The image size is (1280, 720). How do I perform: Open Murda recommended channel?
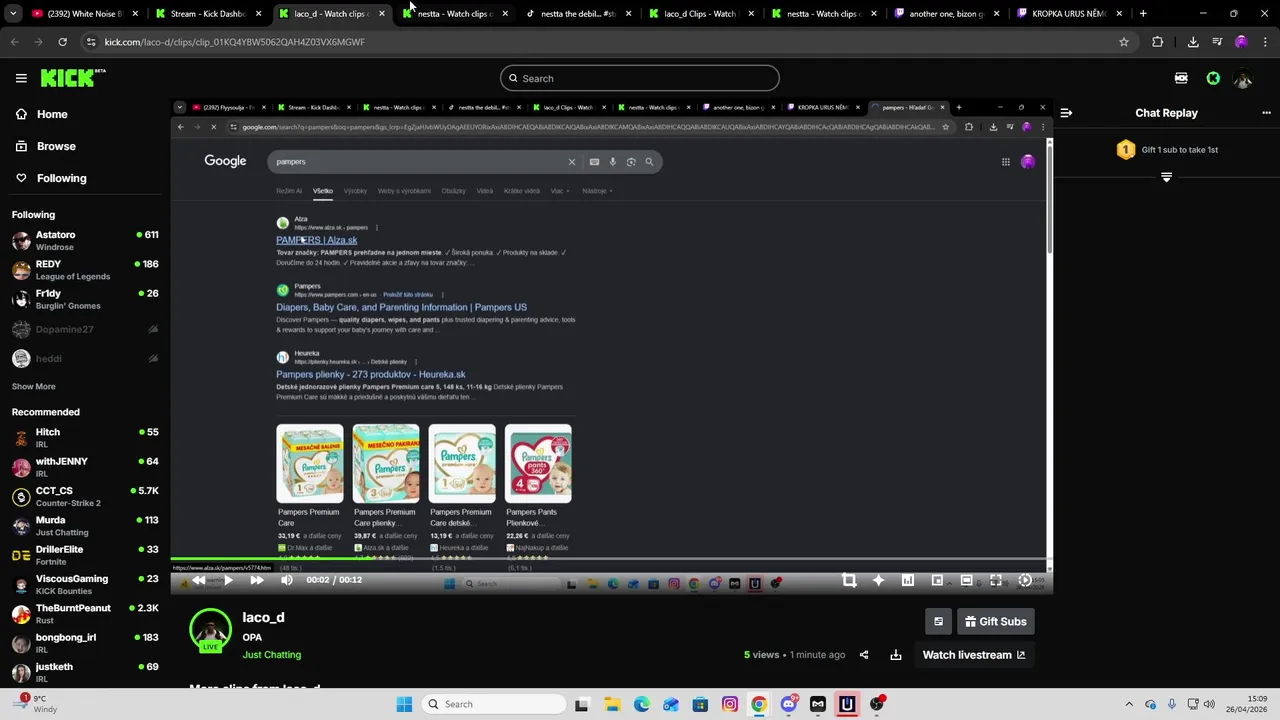(x=85, y=526)
